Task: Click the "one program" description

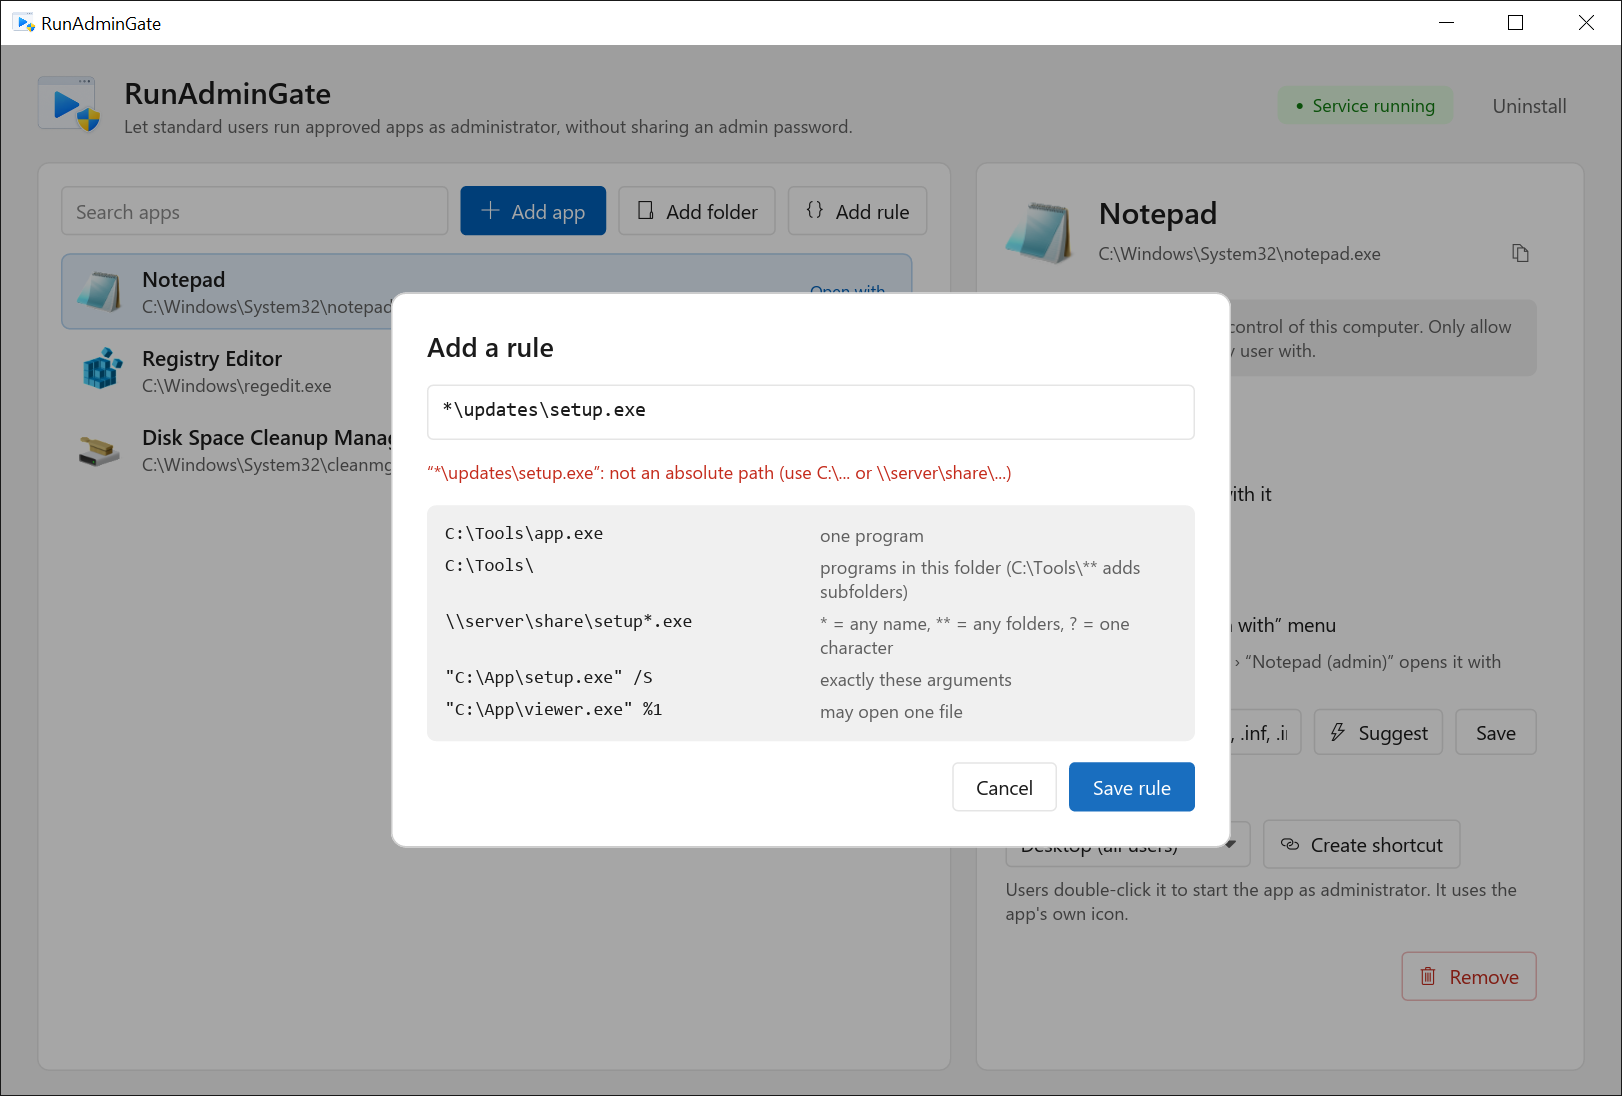Action: tap(872, 536)
